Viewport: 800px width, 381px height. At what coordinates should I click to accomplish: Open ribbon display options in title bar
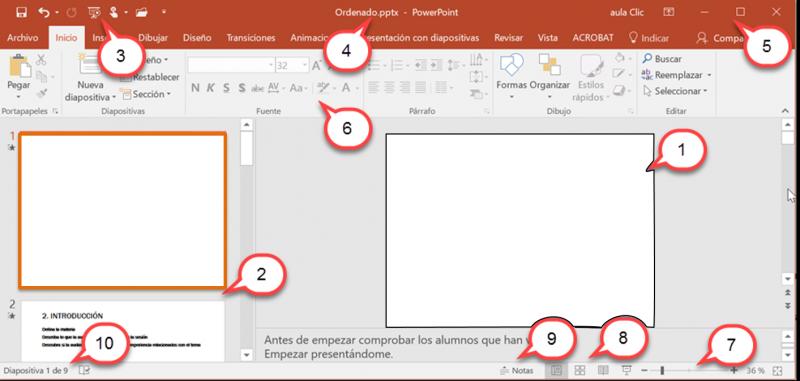click(x=668, y=12)
